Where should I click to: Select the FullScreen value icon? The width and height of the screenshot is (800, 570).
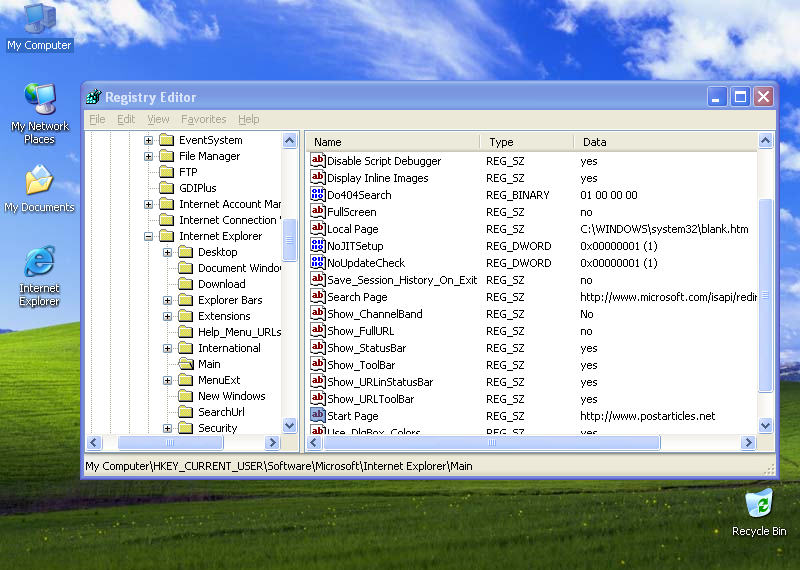coord(317,211)
